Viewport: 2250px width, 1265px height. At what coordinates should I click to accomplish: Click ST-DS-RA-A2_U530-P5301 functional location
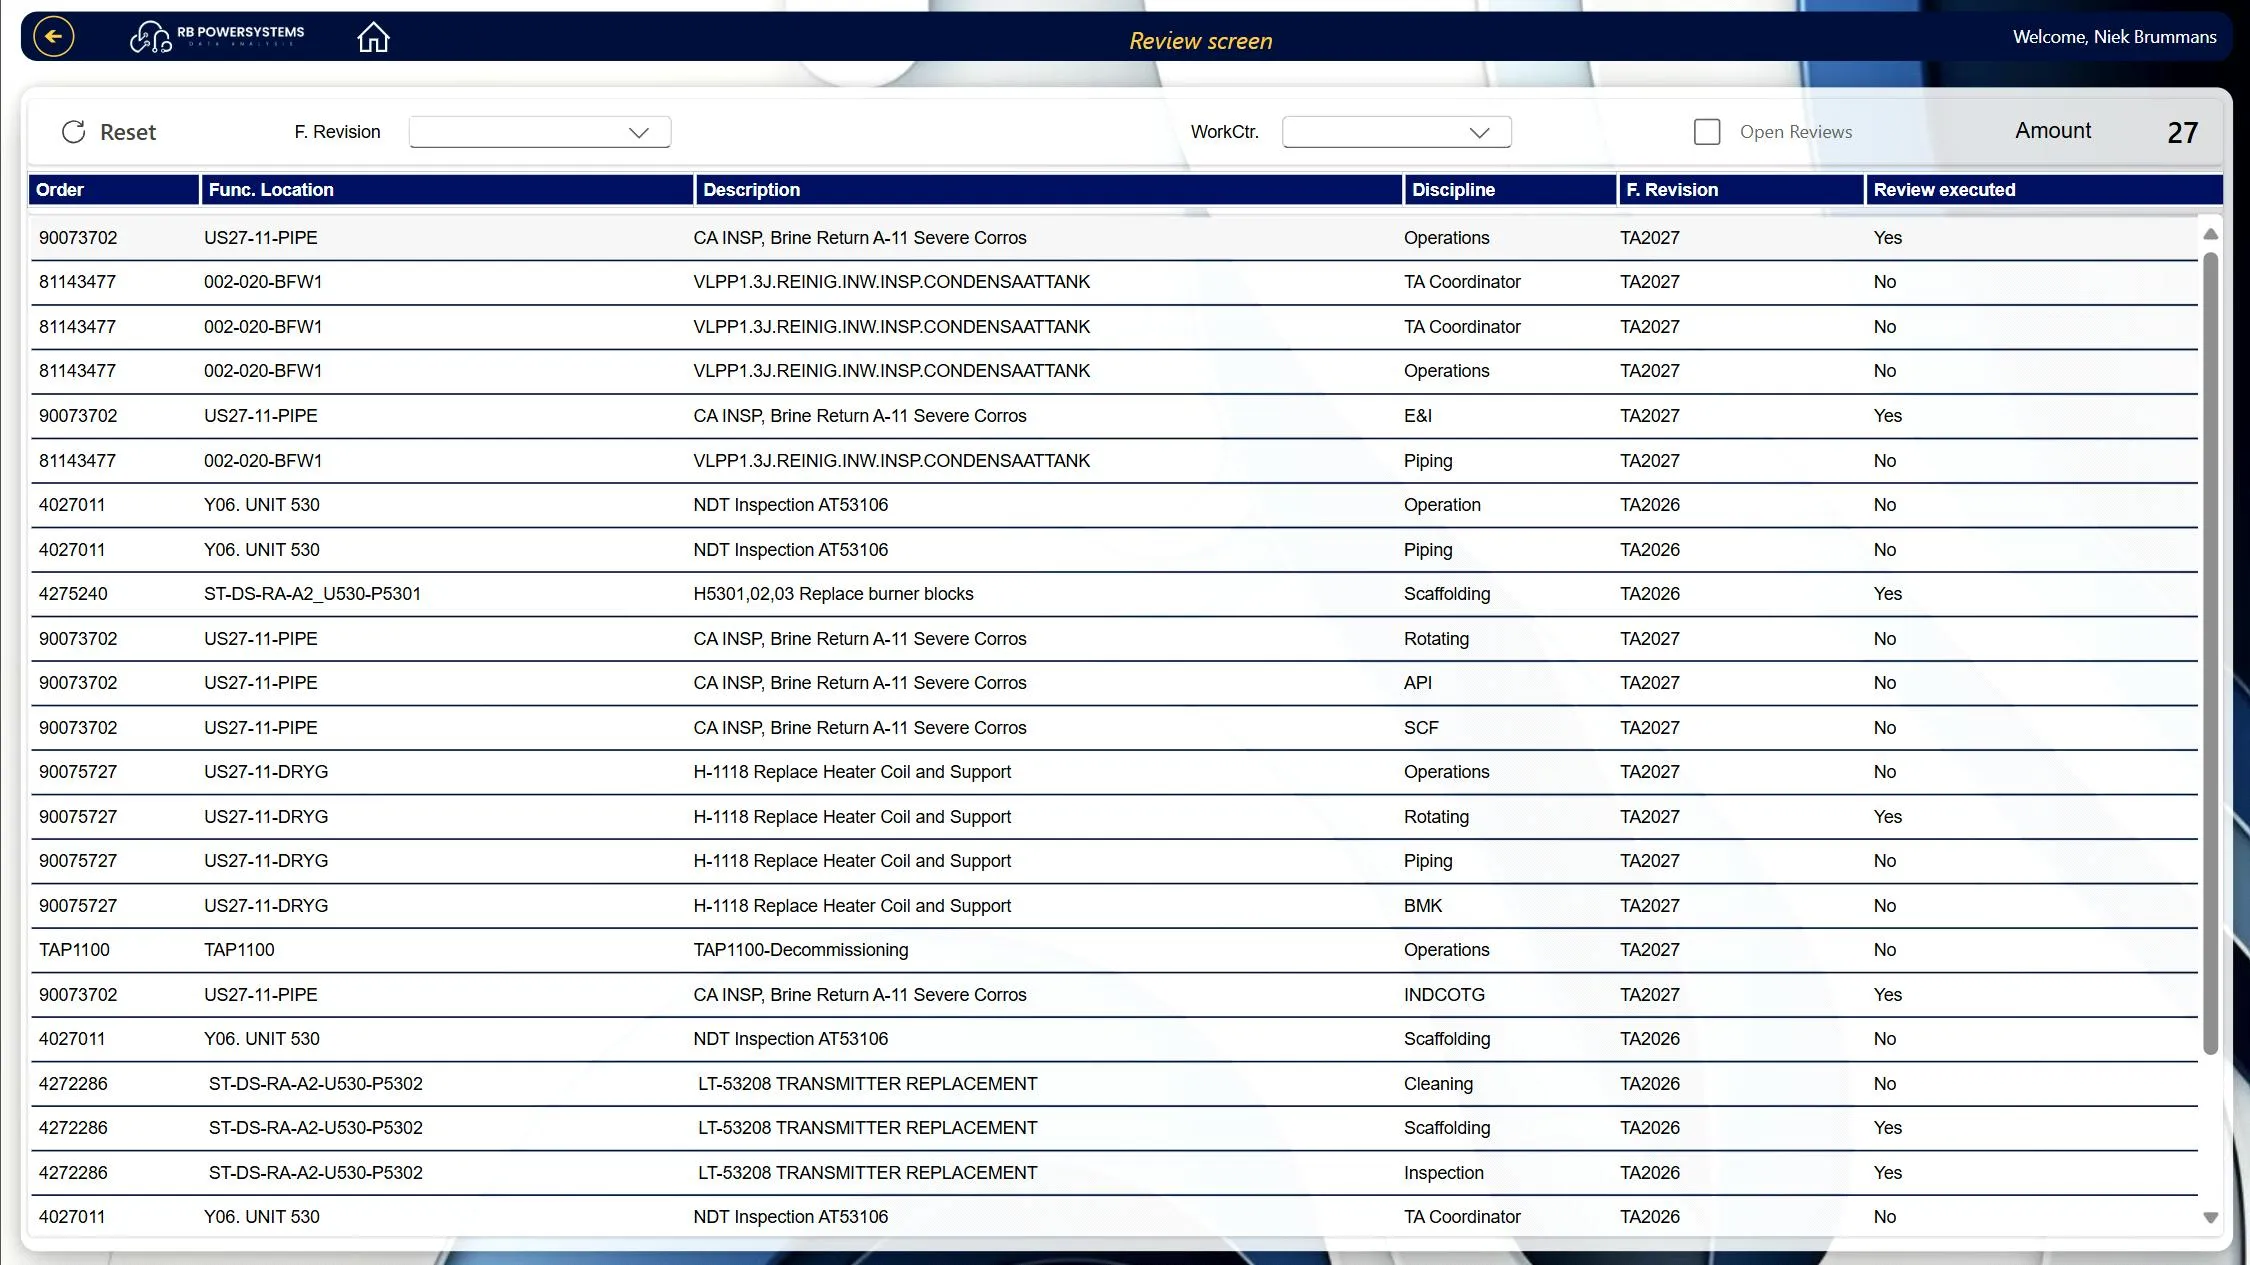[312, 594]
